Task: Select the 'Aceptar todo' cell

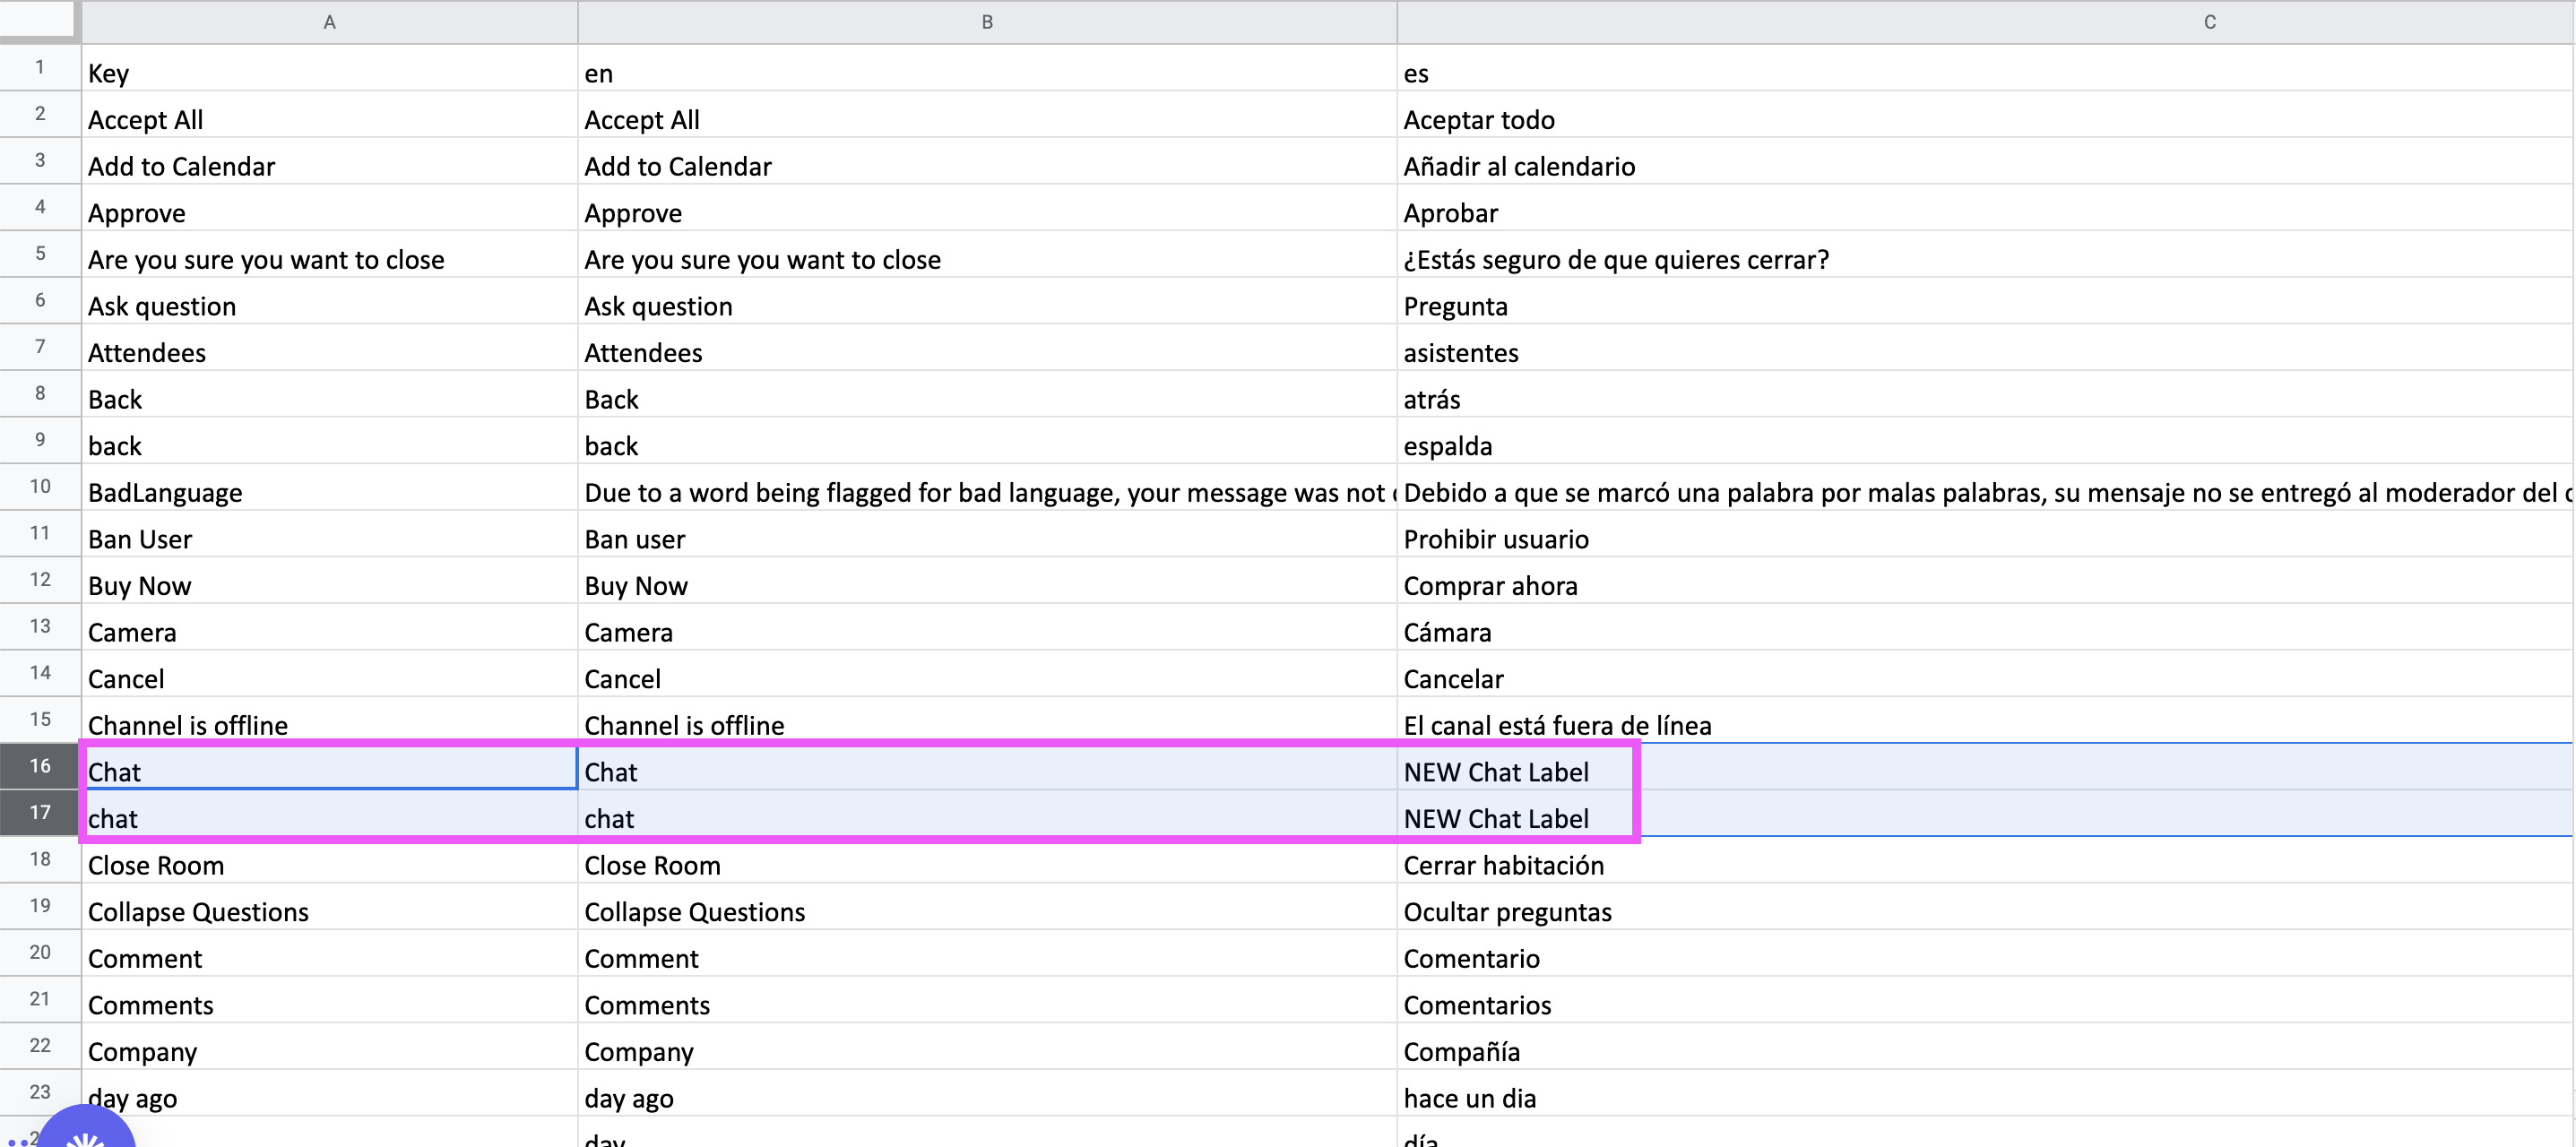Action: 1479,120
